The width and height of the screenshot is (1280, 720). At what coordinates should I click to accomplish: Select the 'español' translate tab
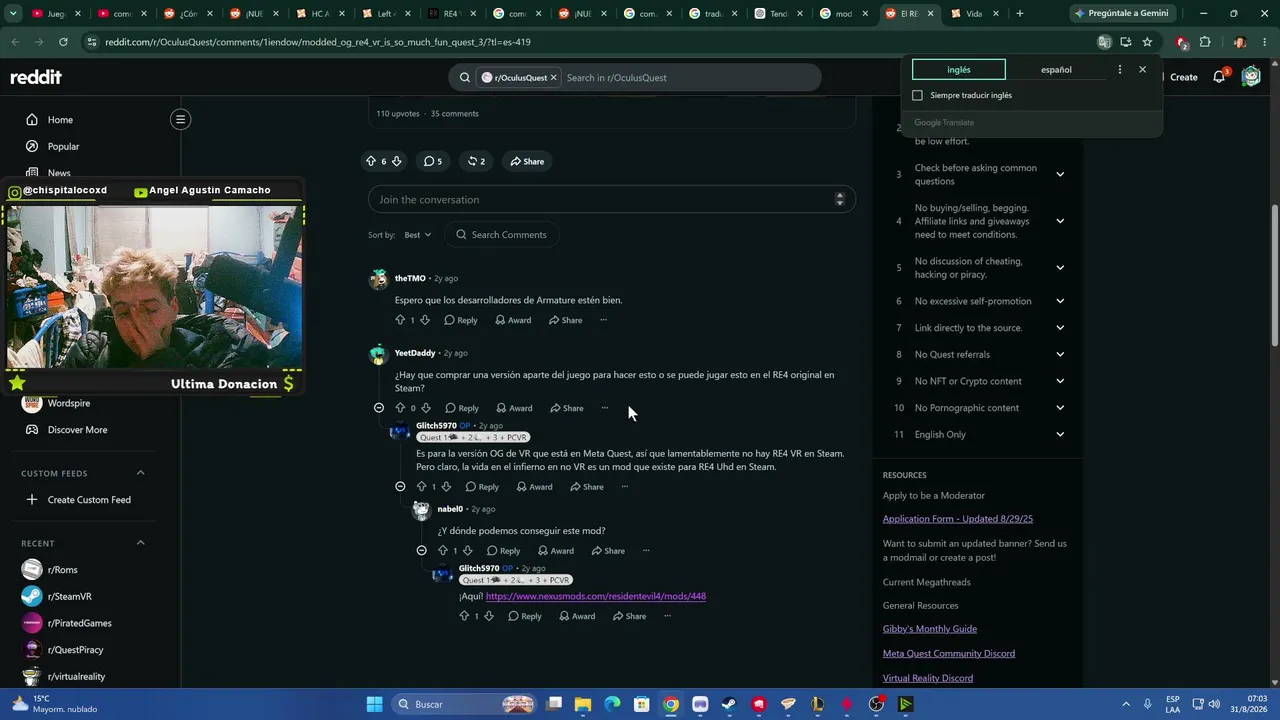pos(1056,70)
